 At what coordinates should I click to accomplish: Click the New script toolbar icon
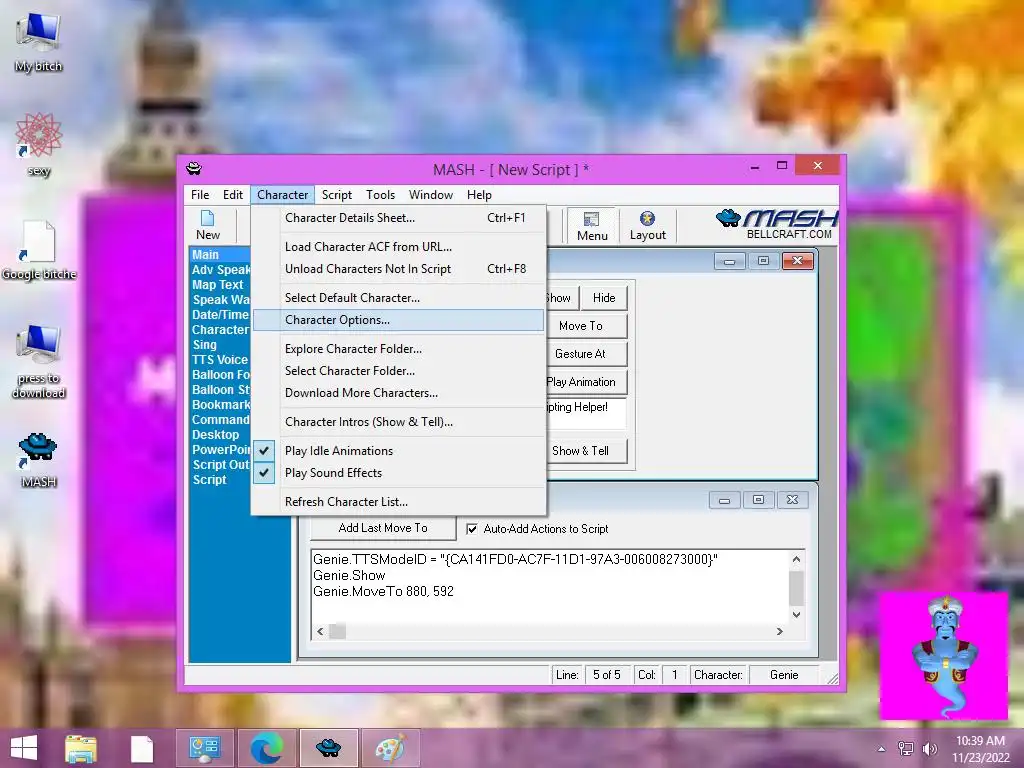[208, 225]
